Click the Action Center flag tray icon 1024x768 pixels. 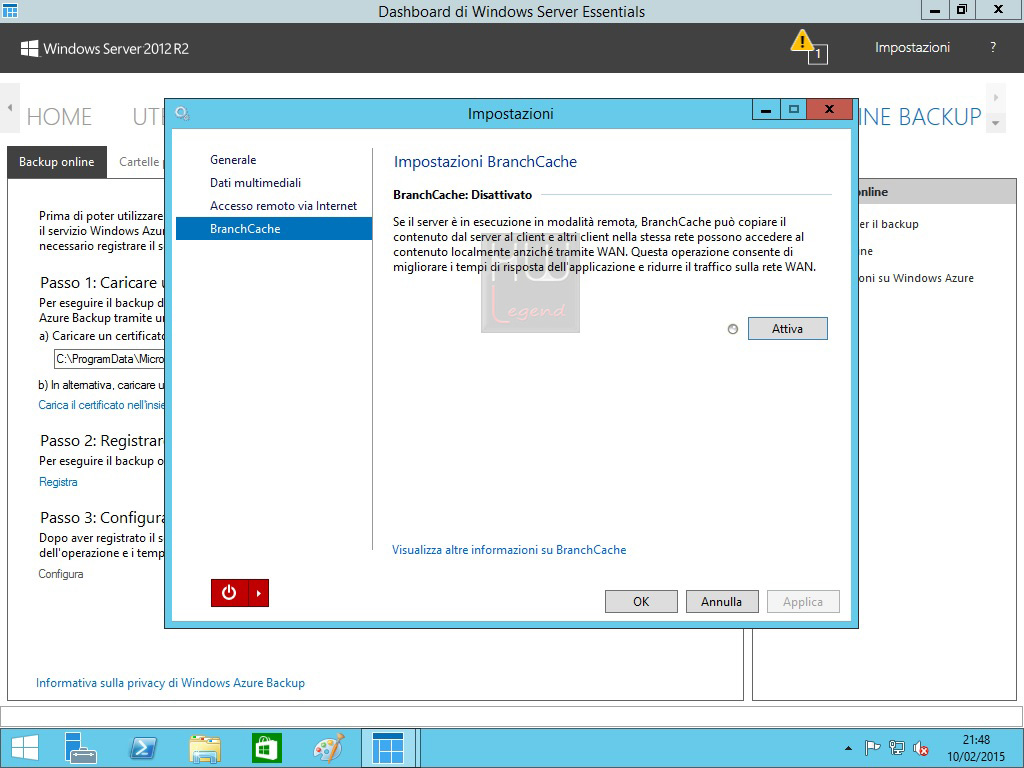[872, 748]
